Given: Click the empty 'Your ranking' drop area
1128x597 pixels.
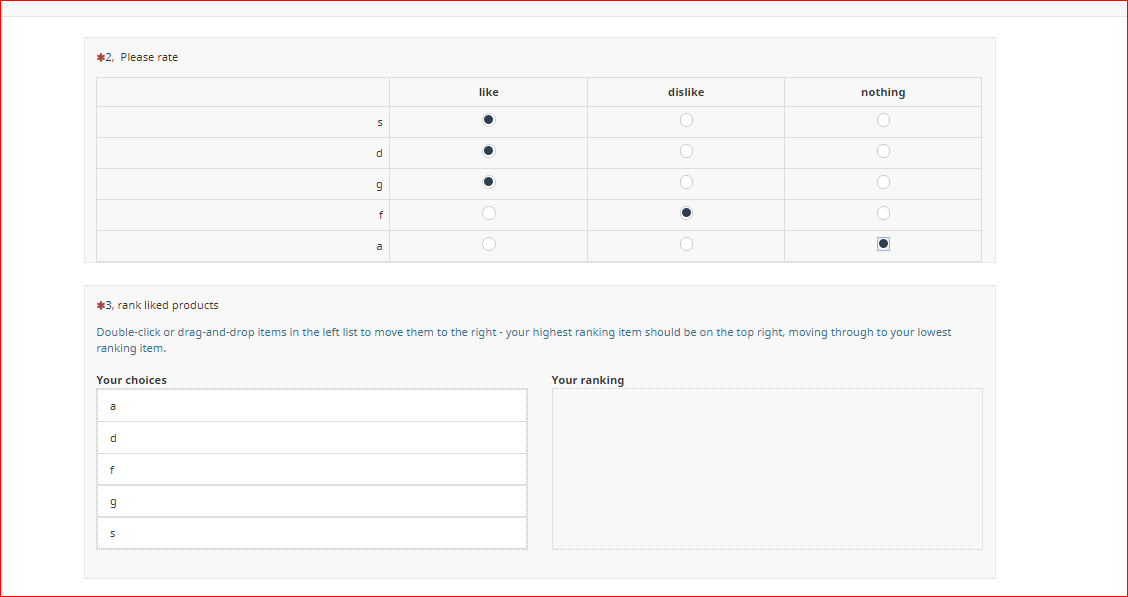Looking at the screenshot, I should pyautogui.click(x=767, y=469).
